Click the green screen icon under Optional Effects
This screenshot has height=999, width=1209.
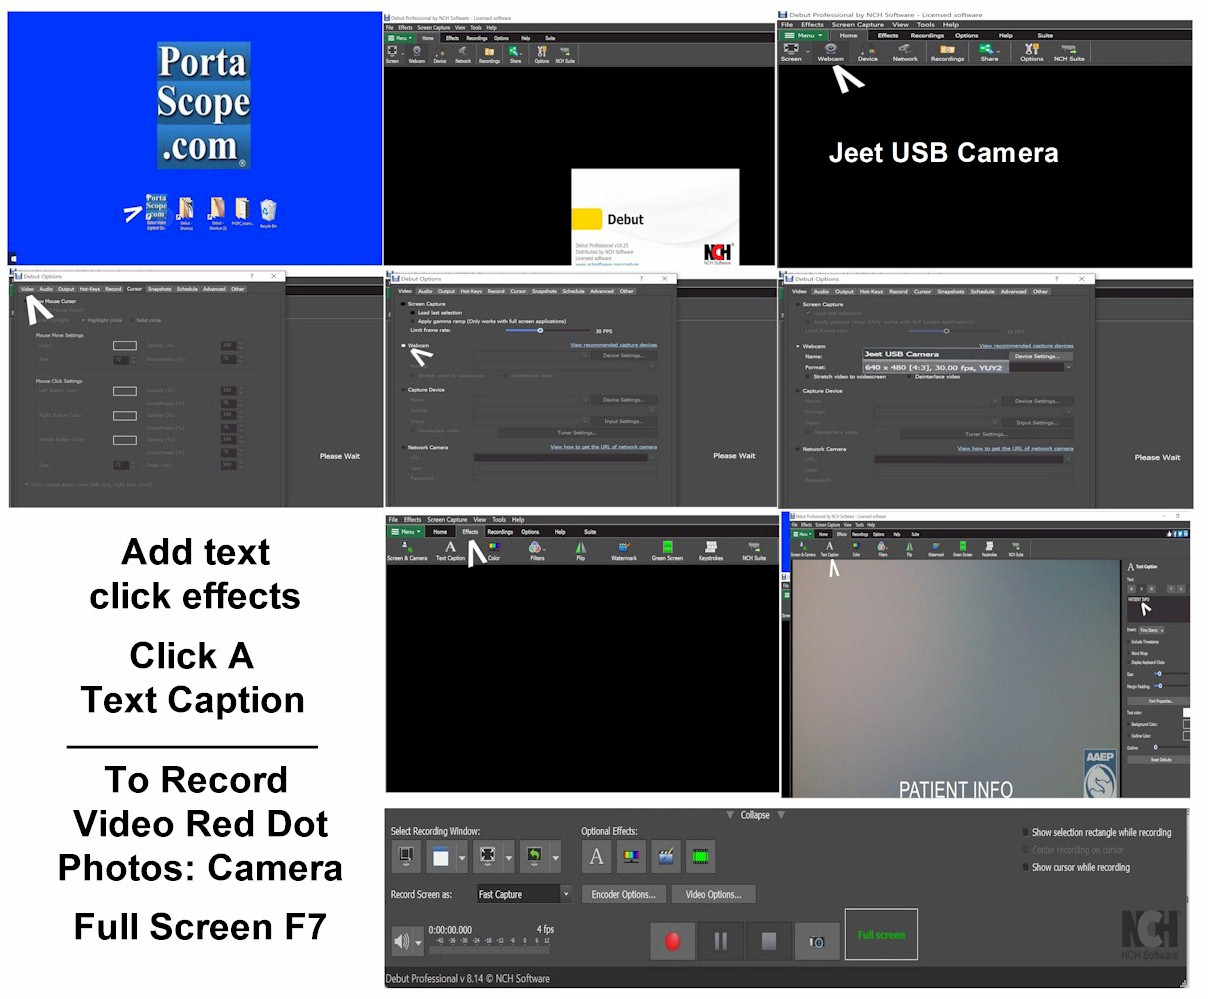click(x=701, y=856)
